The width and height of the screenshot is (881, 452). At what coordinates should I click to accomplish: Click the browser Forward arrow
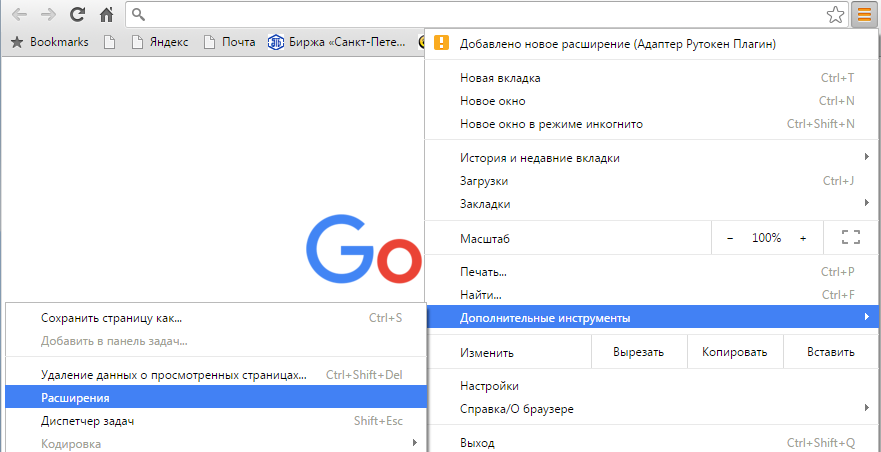(x=48, y=15)
